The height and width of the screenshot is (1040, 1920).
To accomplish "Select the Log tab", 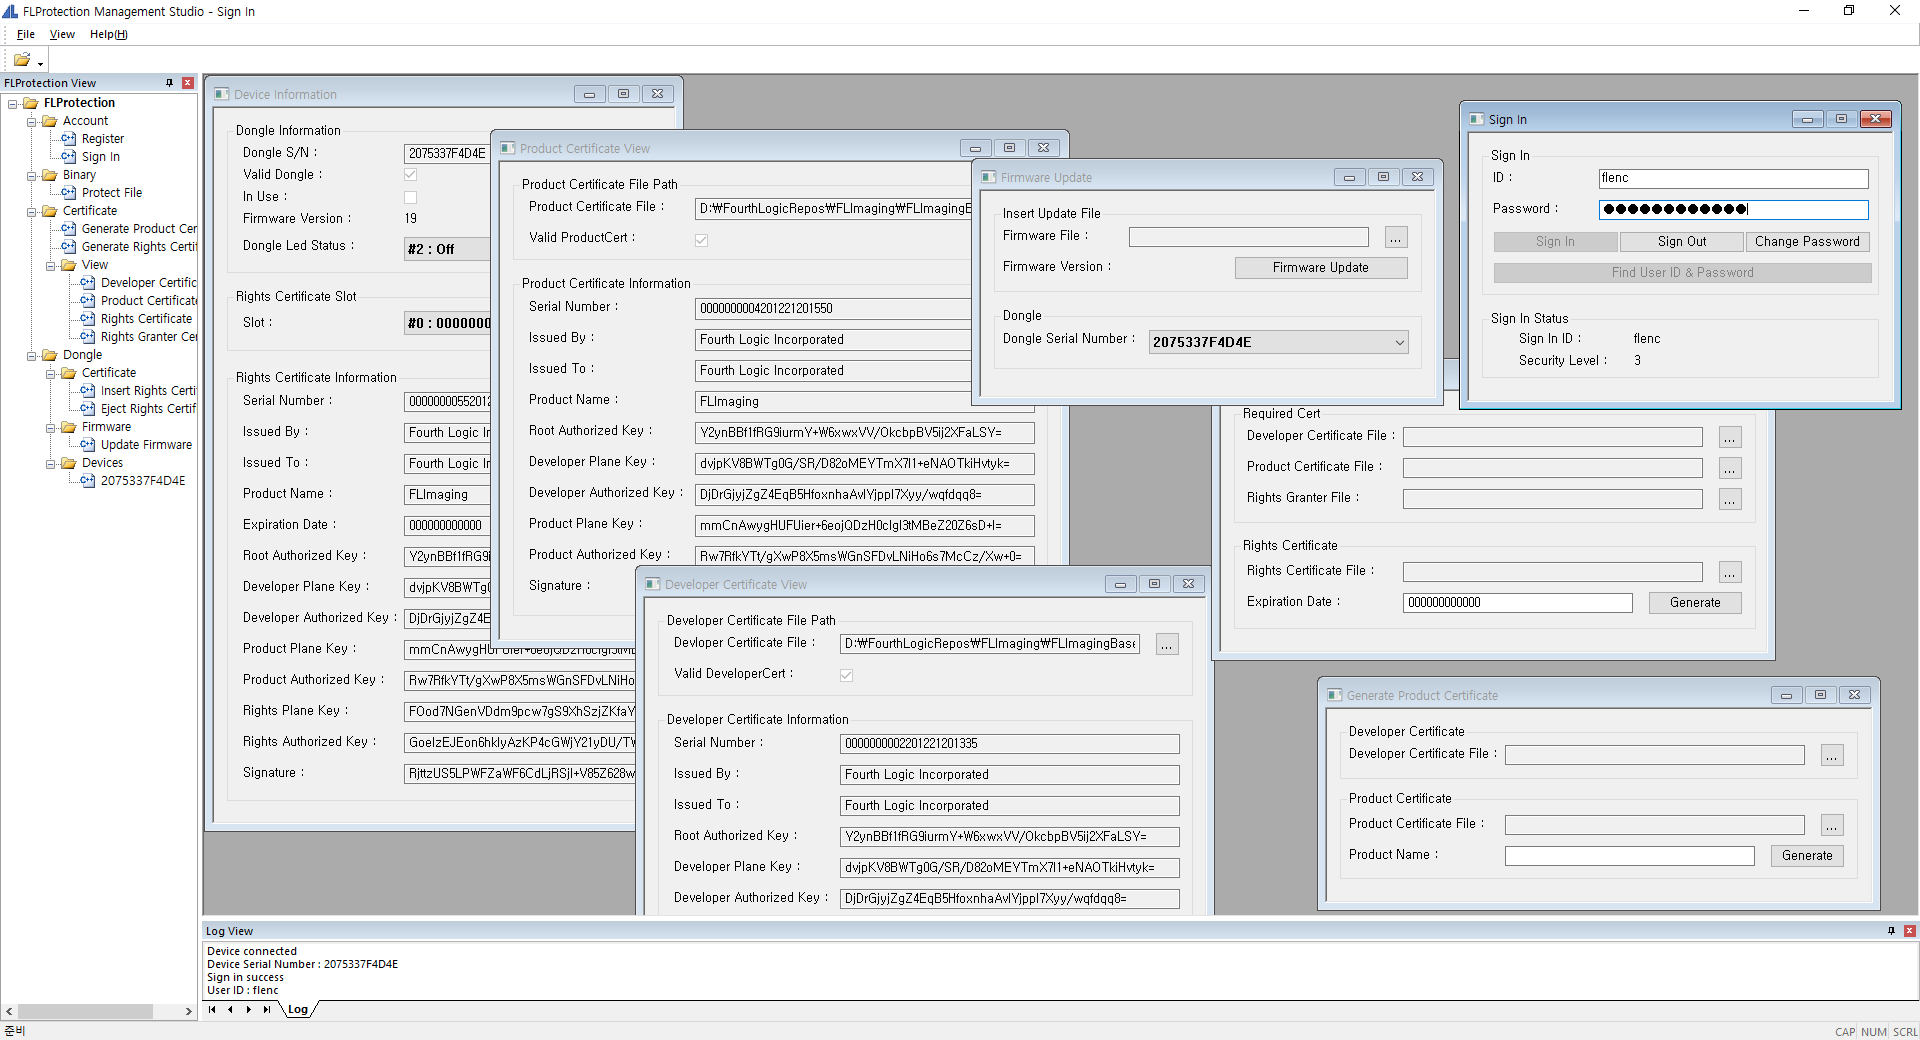I will point(298,1010).
